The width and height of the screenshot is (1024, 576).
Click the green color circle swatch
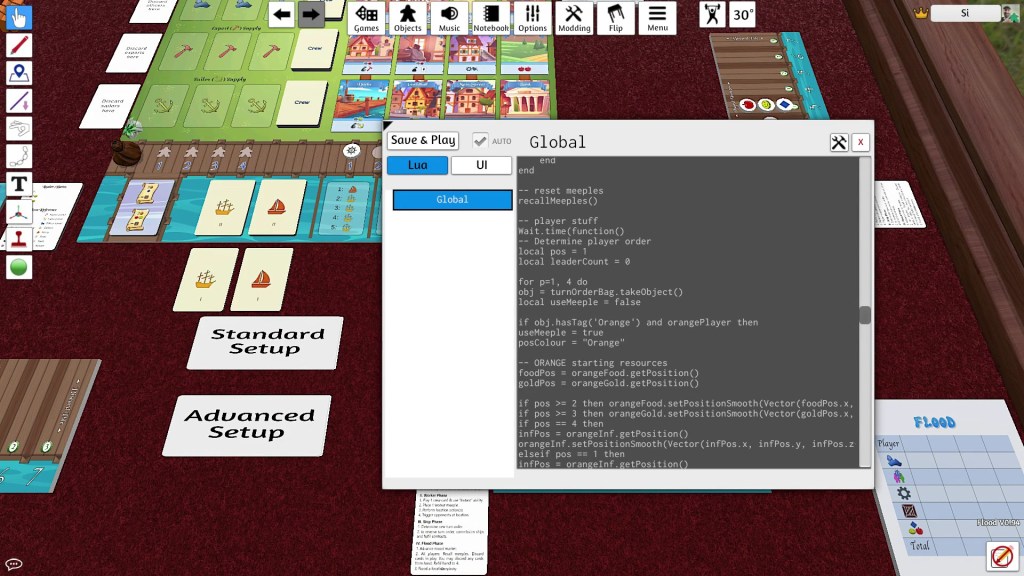pyautogui.click(x=19, y=267)
